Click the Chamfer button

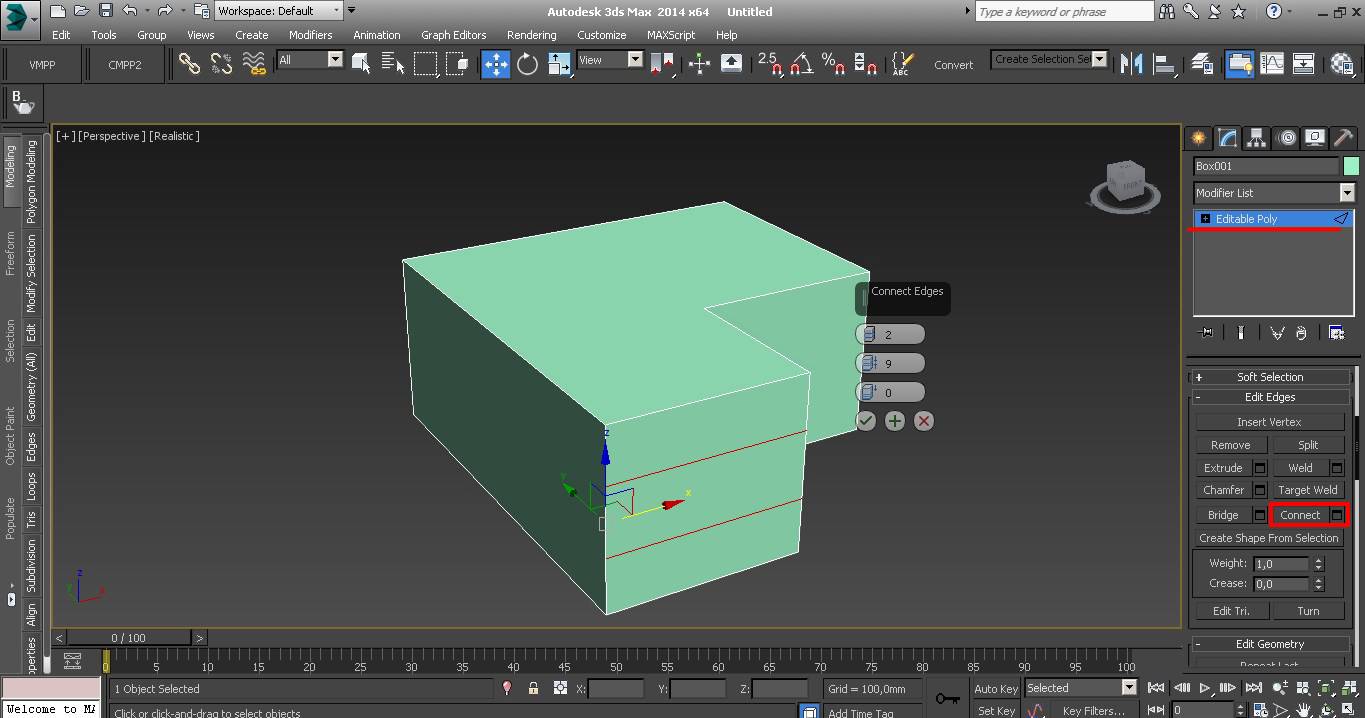(1223, 490)
